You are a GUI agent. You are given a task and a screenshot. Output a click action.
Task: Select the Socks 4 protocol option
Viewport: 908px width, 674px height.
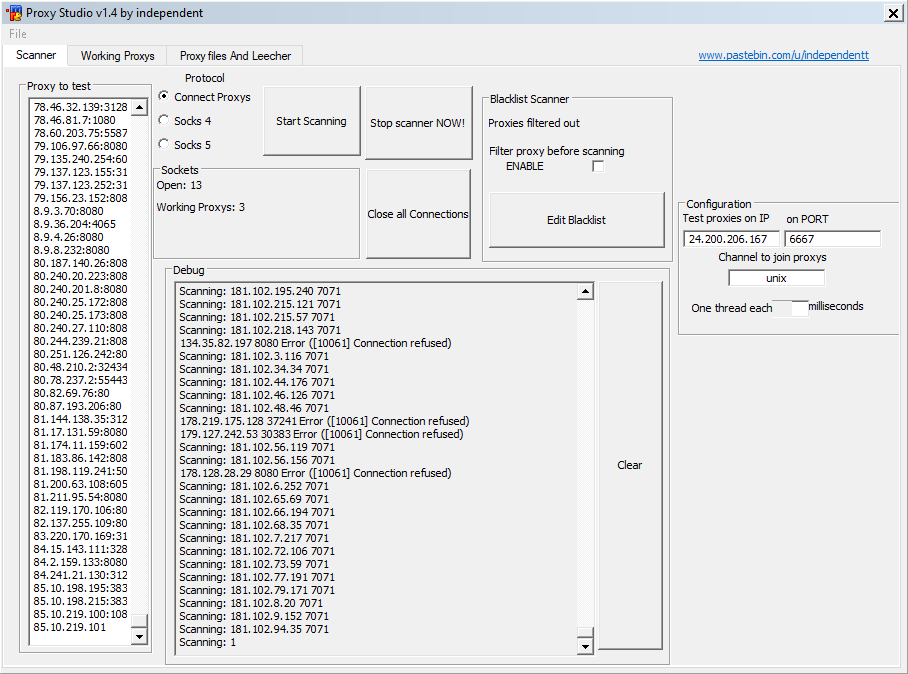pos(185,120)
